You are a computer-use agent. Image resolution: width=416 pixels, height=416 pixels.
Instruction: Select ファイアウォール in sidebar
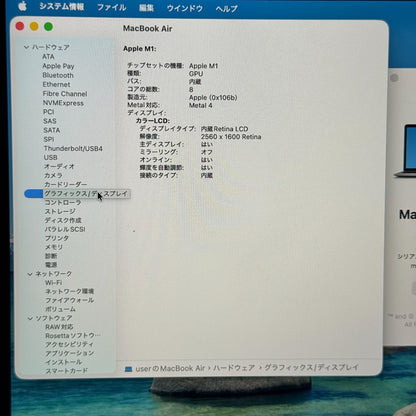click(x=70, y=301)
